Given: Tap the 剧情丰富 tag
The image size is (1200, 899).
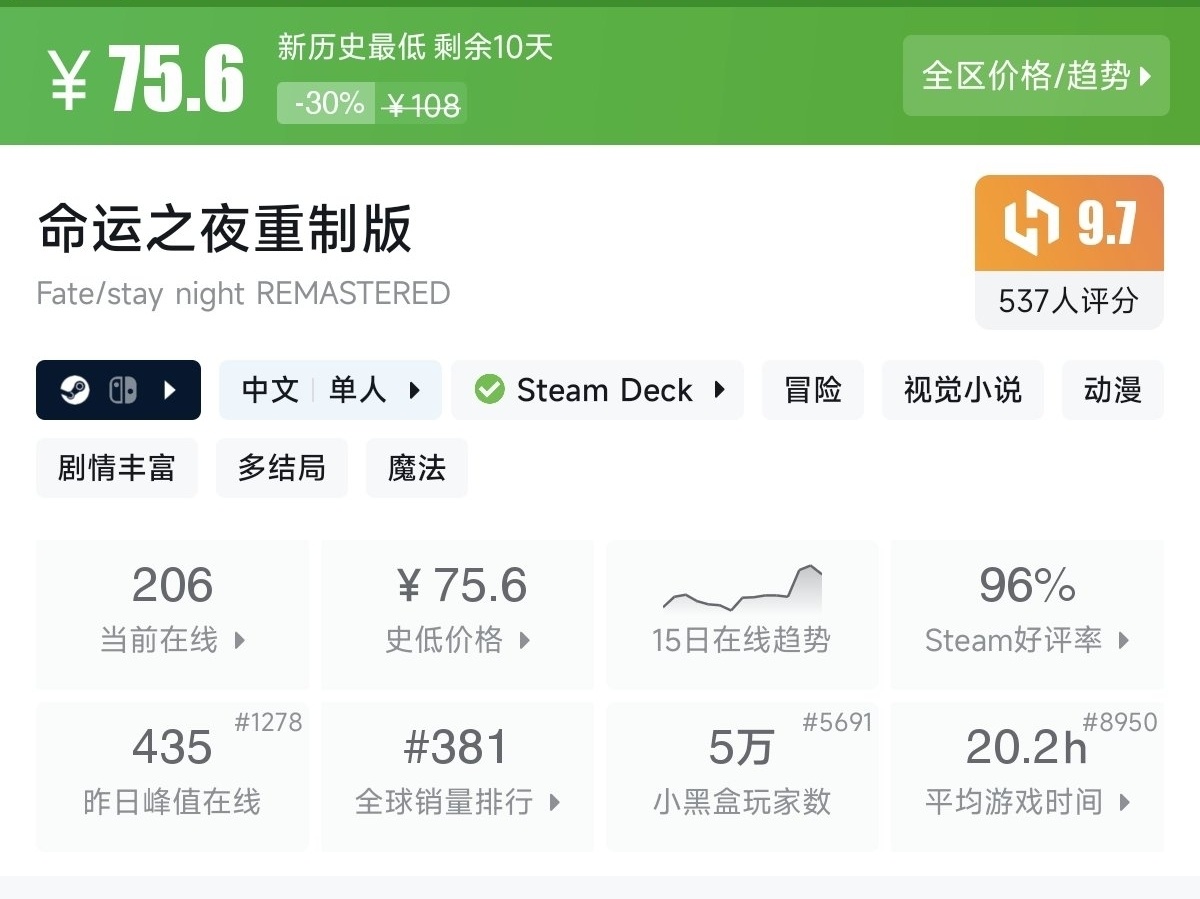Looking at the screenshot, I should coord(116,468).
